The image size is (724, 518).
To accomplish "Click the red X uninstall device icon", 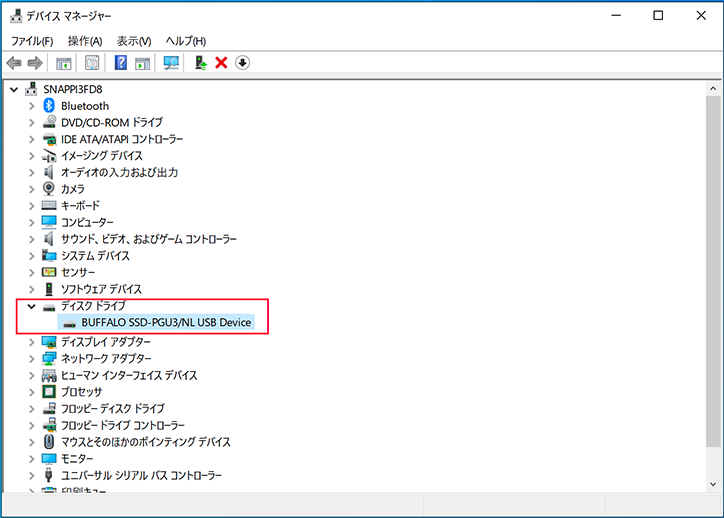I will click(221, 63).
